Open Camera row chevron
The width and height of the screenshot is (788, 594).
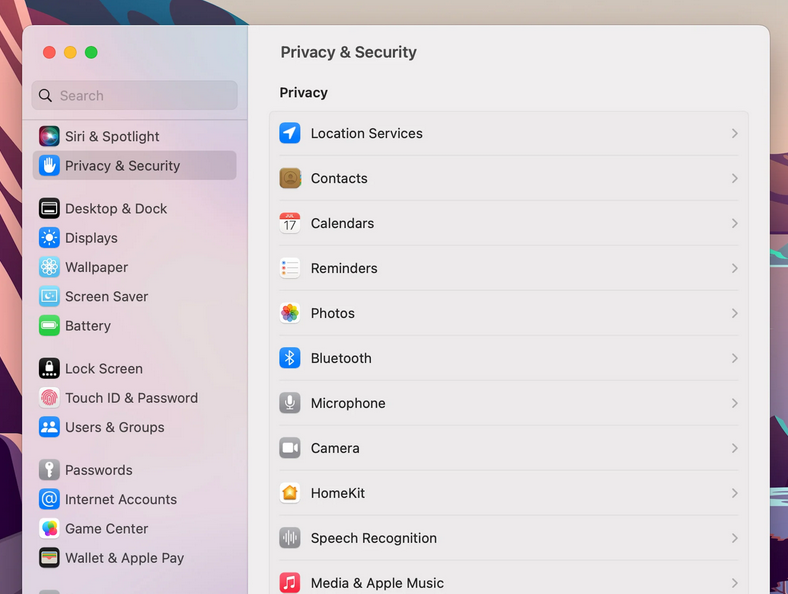coord(735,448)
